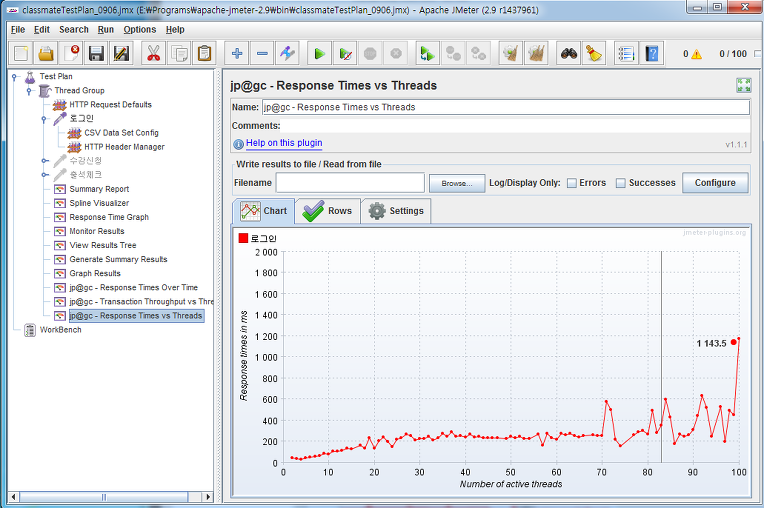
Task: Open the Help menu
Action: pyautogui.click(x=175, y=30)
